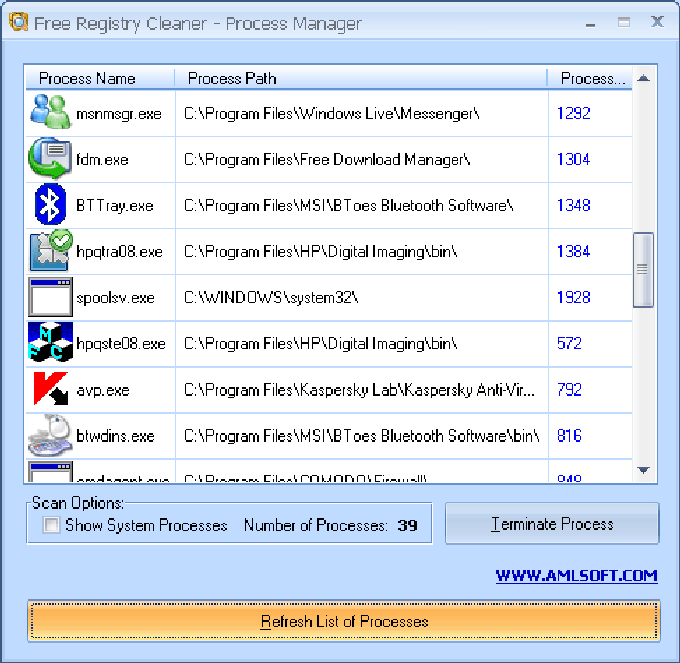Click process ID 1304
Image resolution: width=680 pixels, height=663 pixels.
573,160
